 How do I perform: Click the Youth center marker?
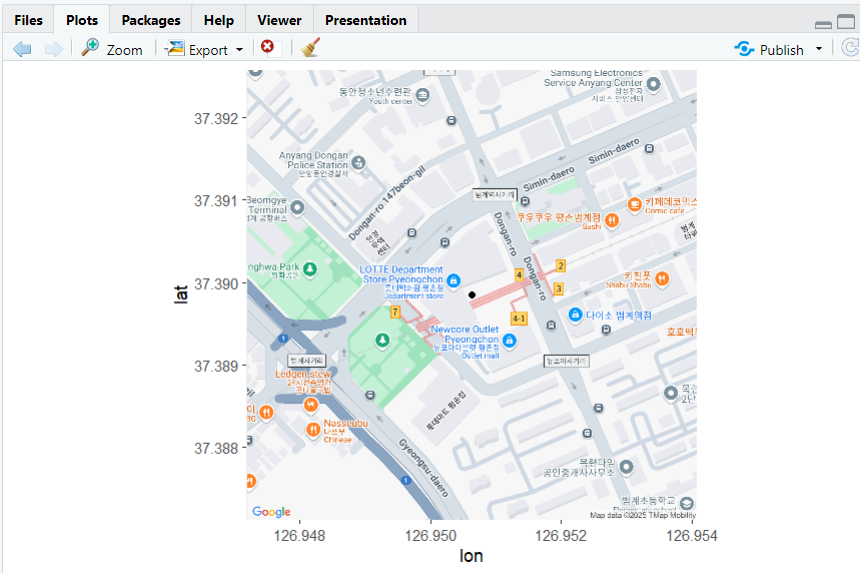[x=422, y=95]
